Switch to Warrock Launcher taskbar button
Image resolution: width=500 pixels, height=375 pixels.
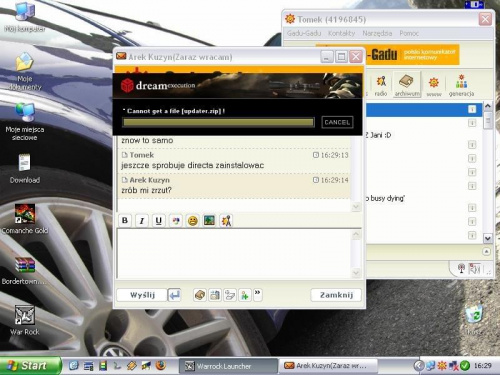click(x=228, y=366)
